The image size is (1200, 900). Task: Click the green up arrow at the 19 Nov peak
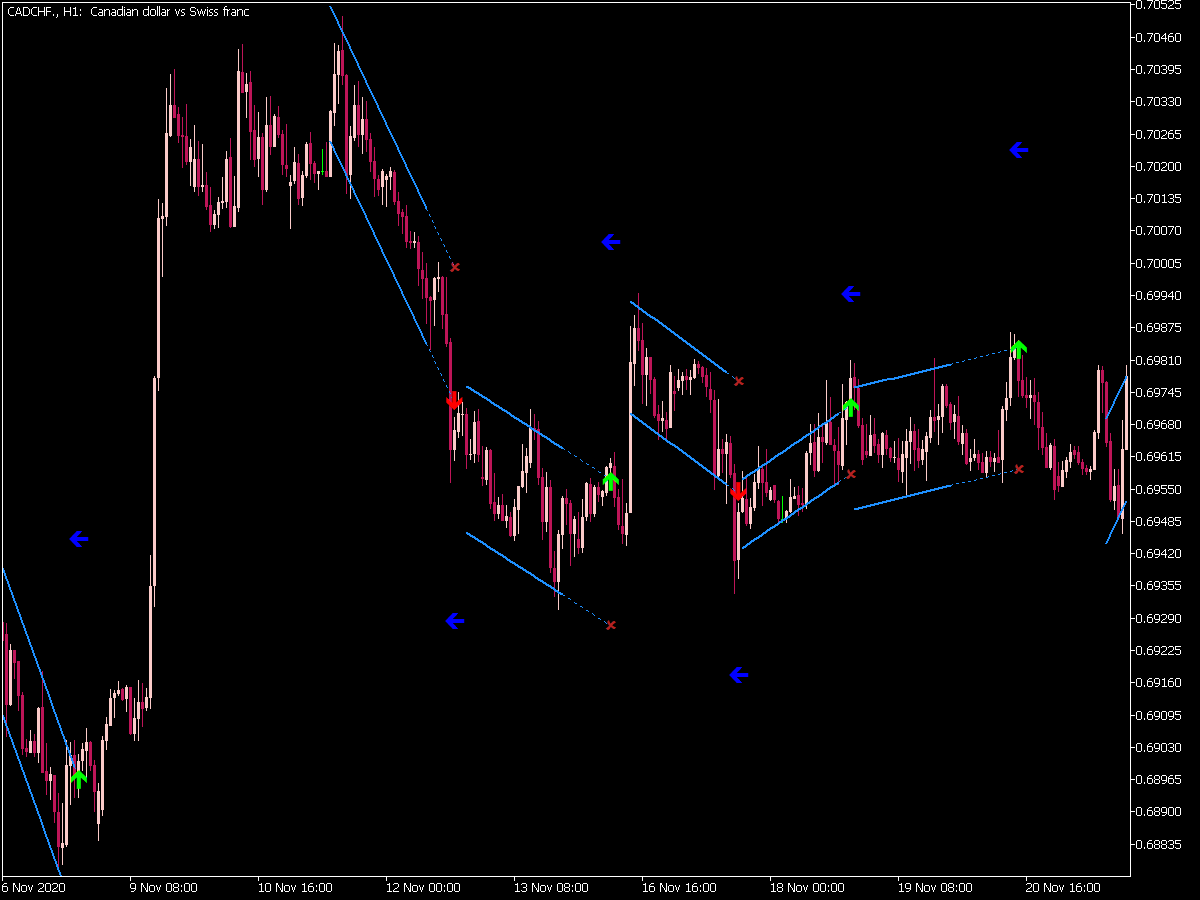click(1018, 348)
